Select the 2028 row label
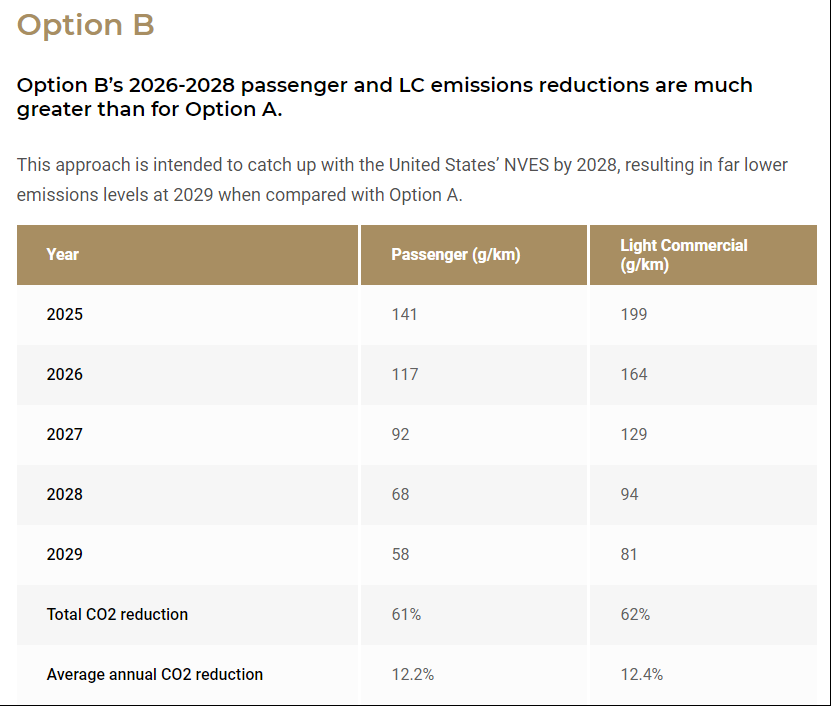 tap(65, 494)
